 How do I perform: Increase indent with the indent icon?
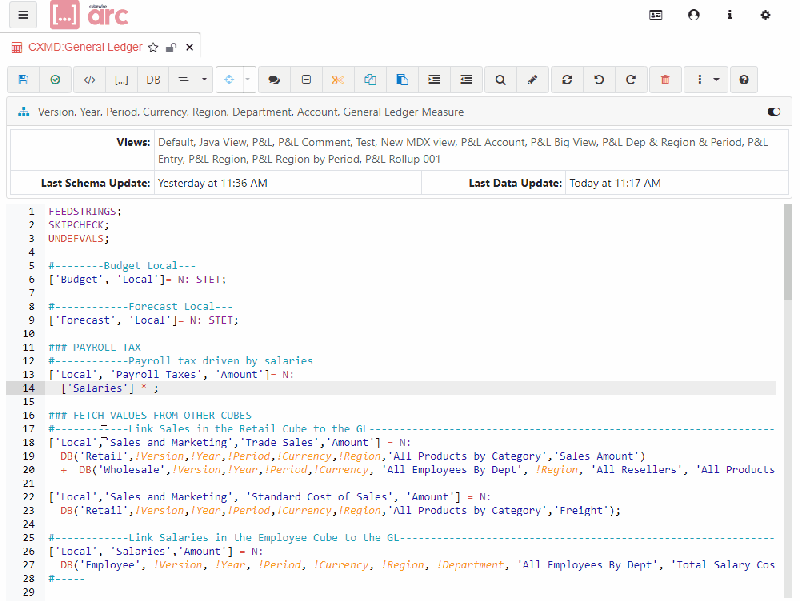(434, 80)
